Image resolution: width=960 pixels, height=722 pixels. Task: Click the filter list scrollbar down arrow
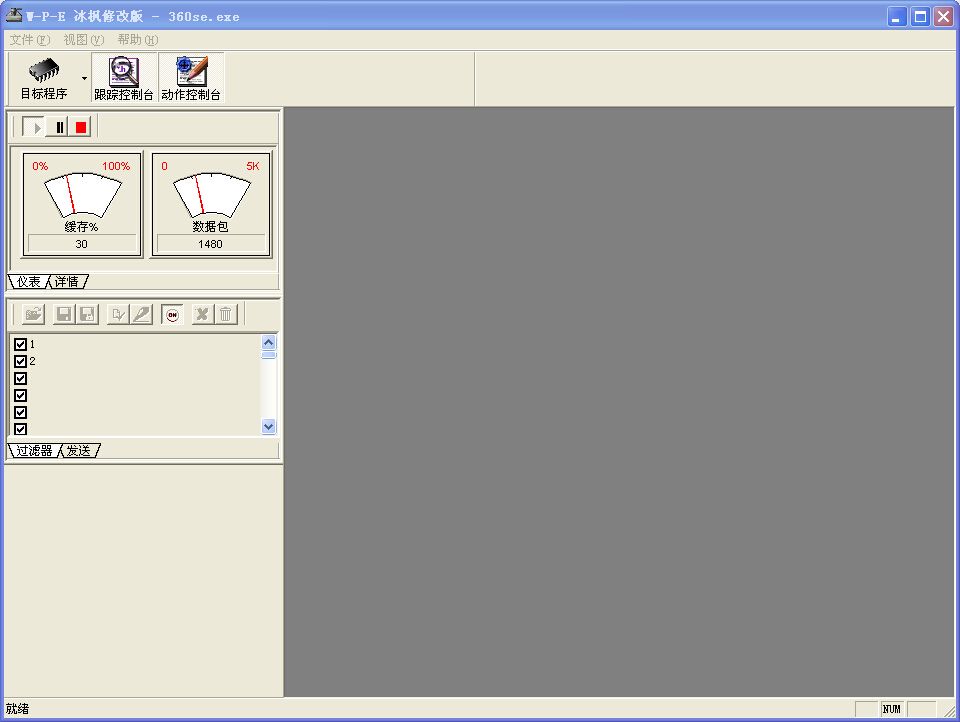point(268,426)
